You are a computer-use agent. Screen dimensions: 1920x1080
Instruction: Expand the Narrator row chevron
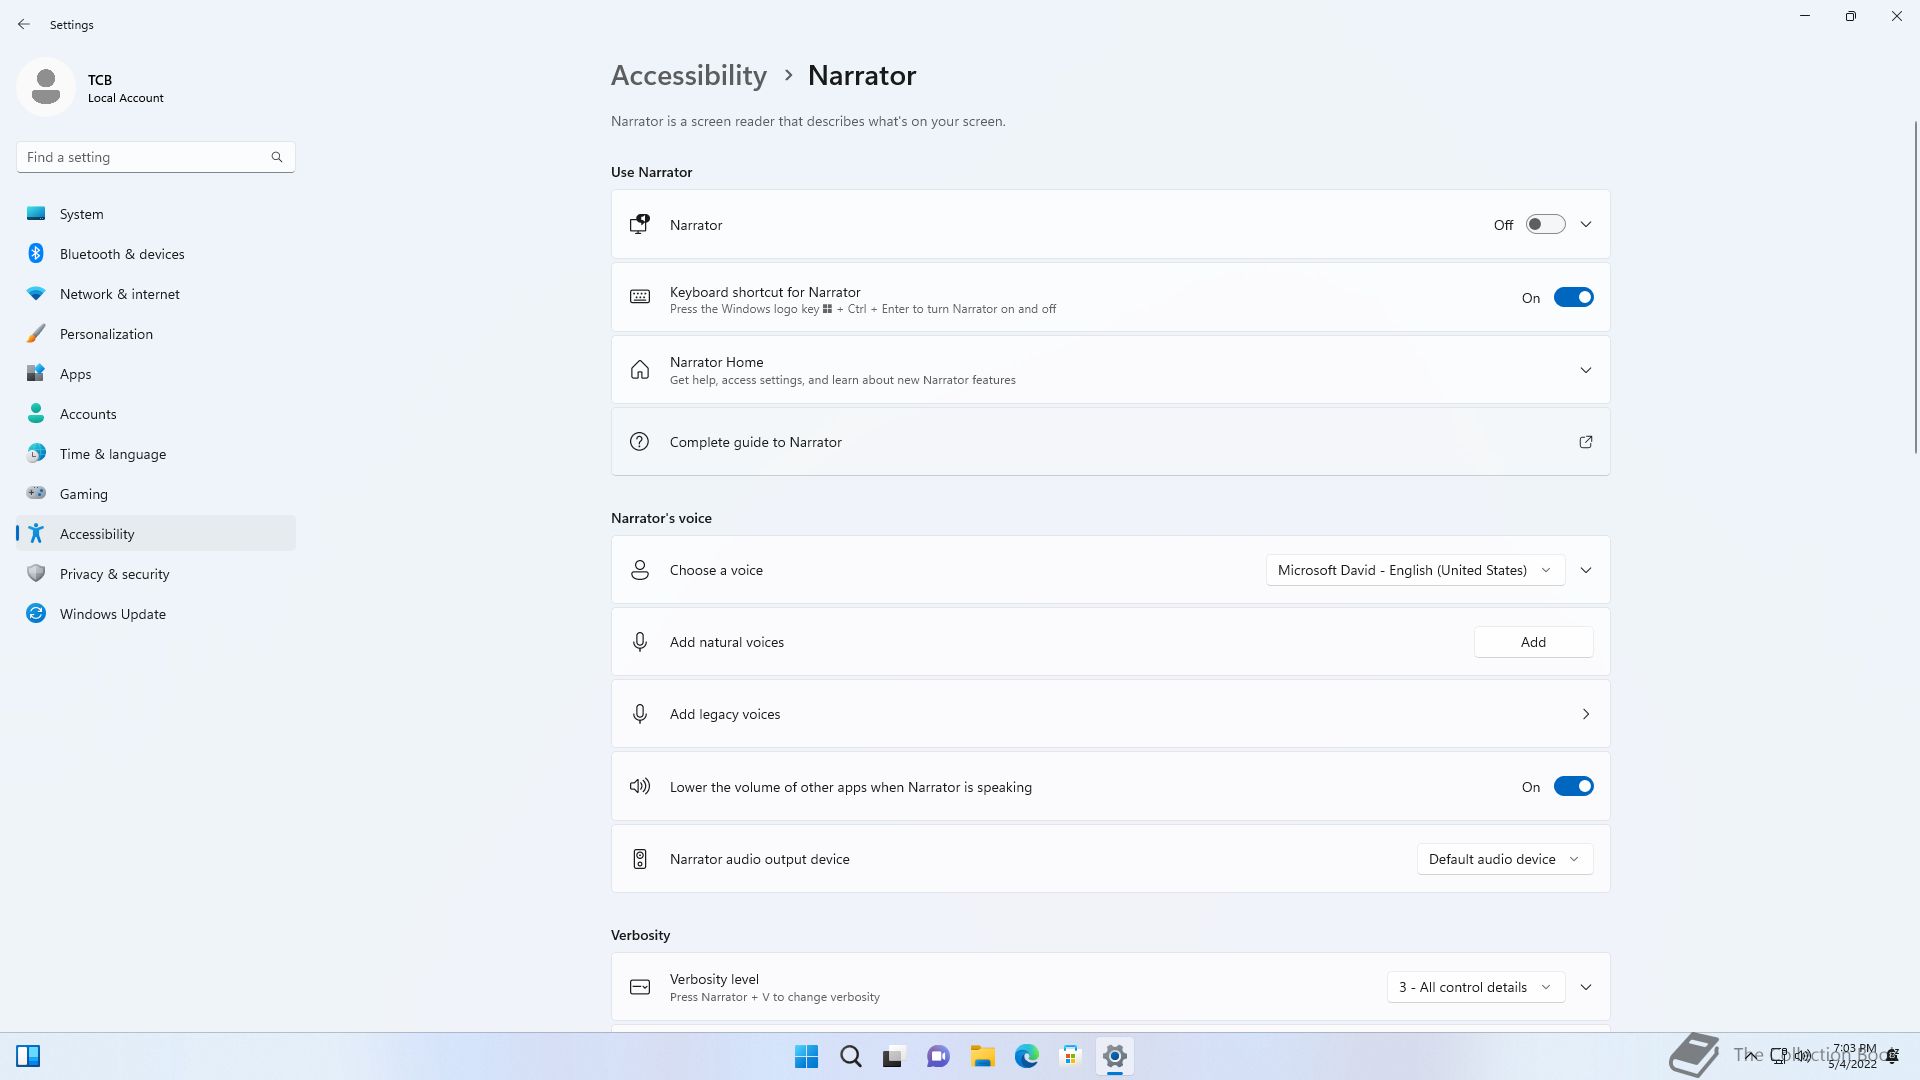coord(1586,225)
